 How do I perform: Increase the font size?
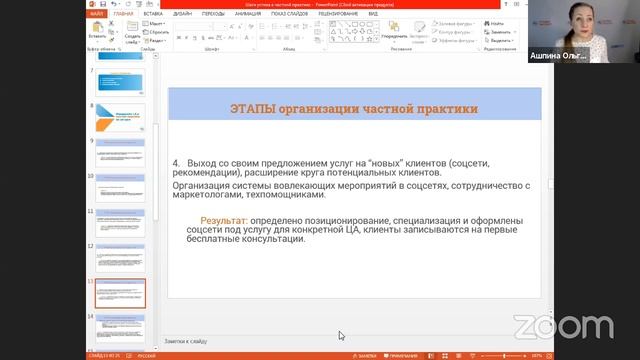pyautogui.click(x=231, y=27)
